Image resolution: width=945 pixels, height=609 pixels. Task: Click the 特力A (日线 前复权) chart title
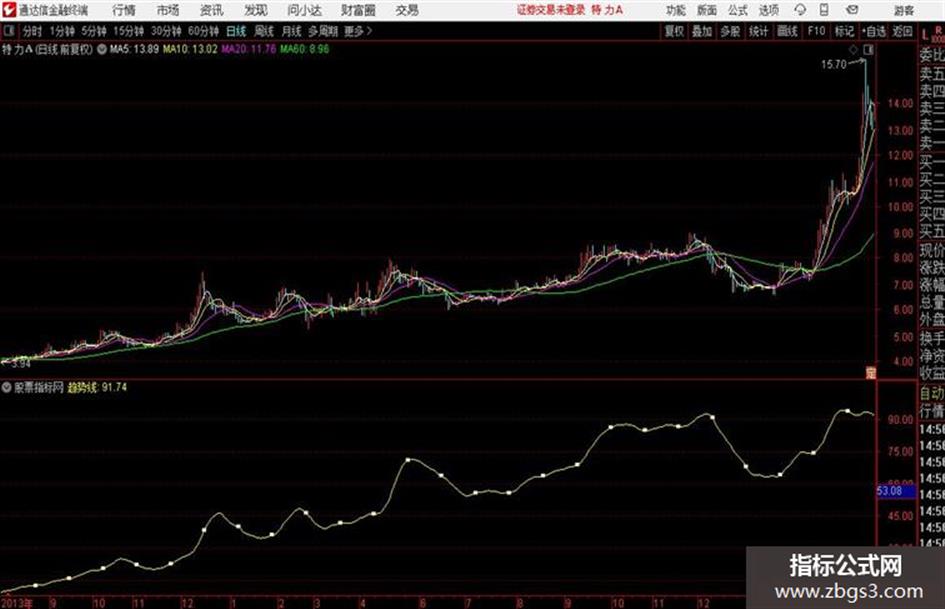tap(47, 49)
